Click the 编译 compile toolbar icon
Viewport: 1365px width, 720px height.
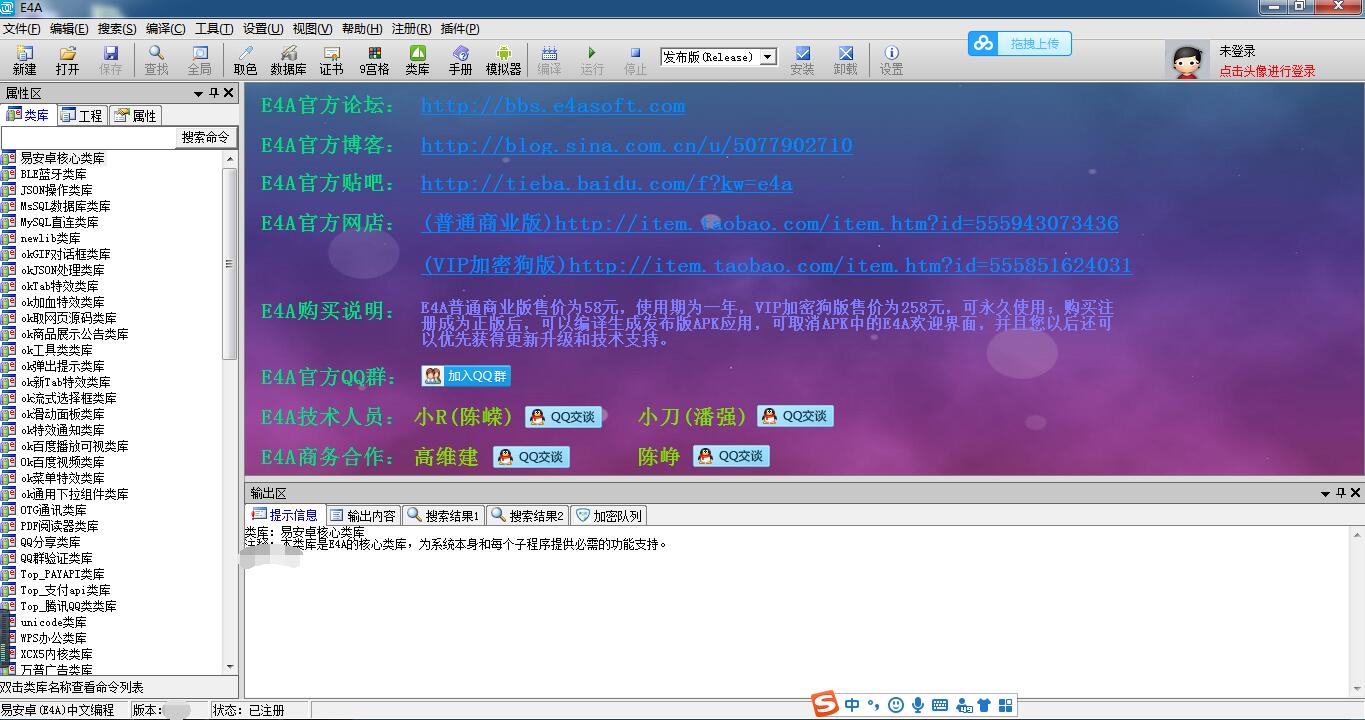(549, 60)
